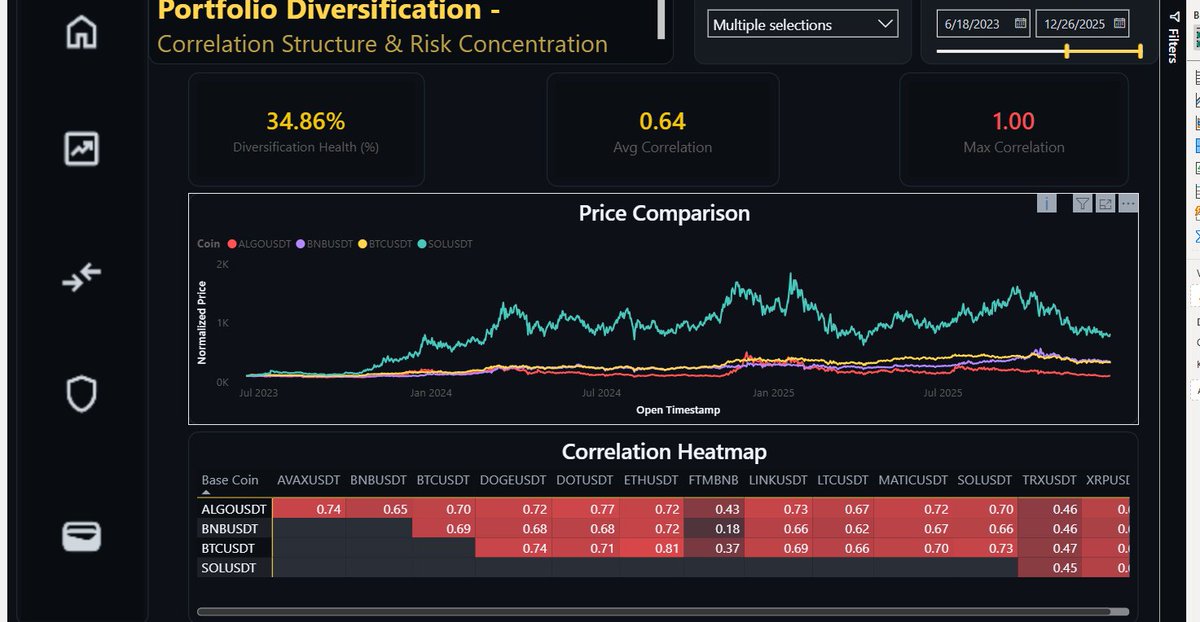Click the AVAXUSDT column header
The width and height of the screenshot is (1200, 622).
tap(309, 480)
